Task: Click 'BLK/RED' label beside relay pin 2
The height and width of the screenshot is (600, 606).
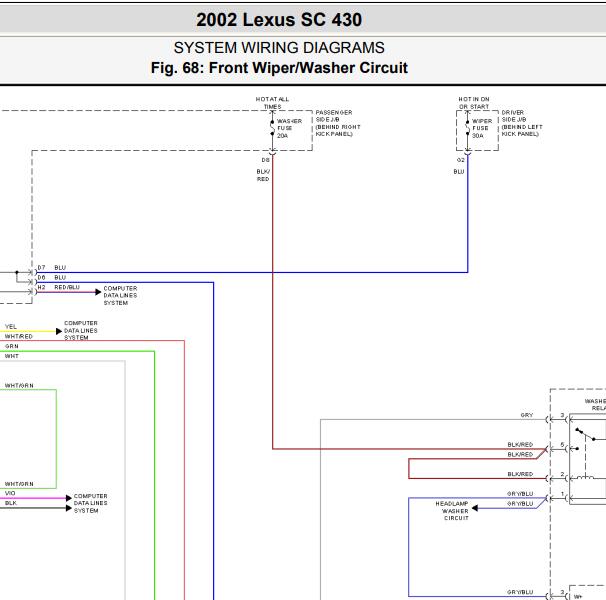Action: (520, 474)
